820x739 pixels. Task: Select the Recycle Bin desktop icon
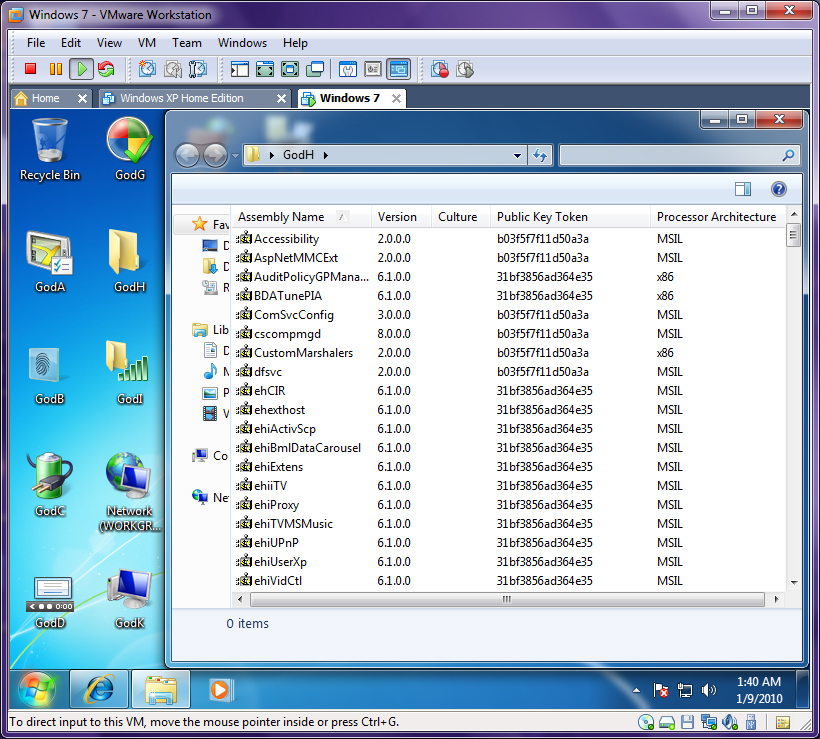50,150
